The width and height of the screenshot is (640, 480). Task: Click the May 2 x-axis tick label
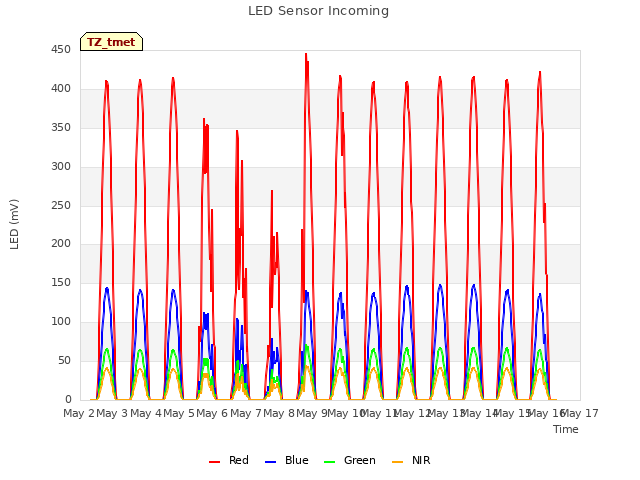(x=79, y=413)
